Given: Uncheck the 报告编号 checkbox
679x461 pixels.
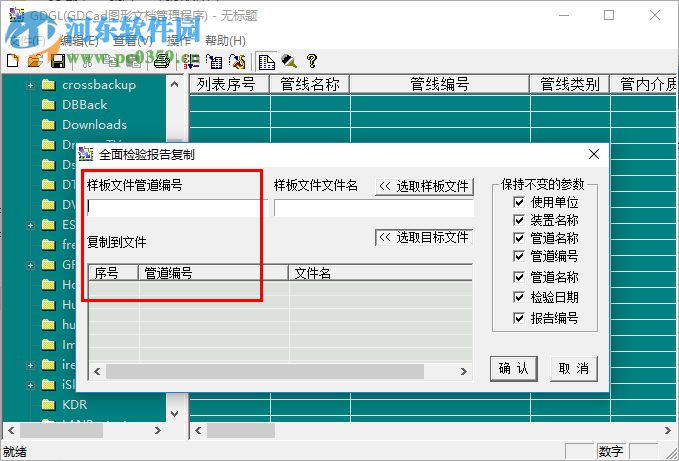Looking at the screenshot, I should click(518, 318).
